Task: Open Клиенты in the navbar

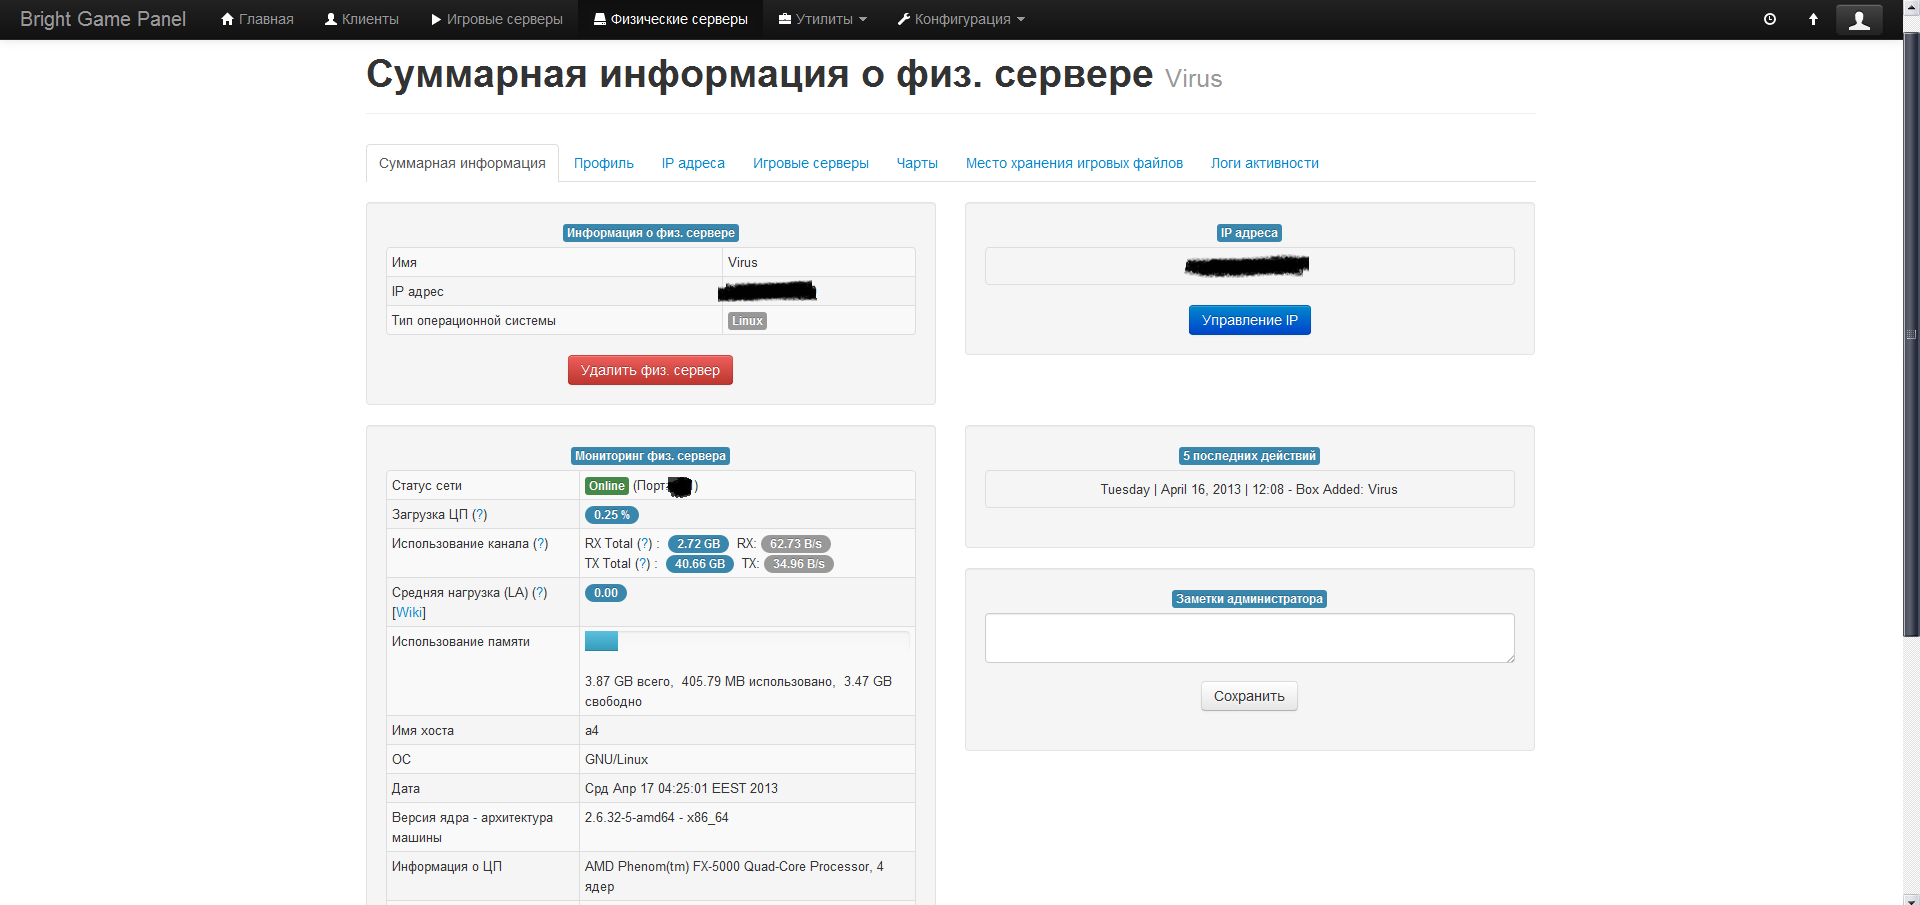Action: [362, 19]
